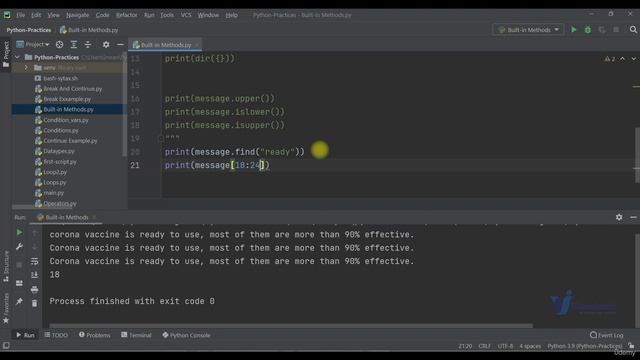Image resolution: width=640 pixels, height=360 pixels.
Task: Go to next highlighted warning arrow
Action: (633, 59)
